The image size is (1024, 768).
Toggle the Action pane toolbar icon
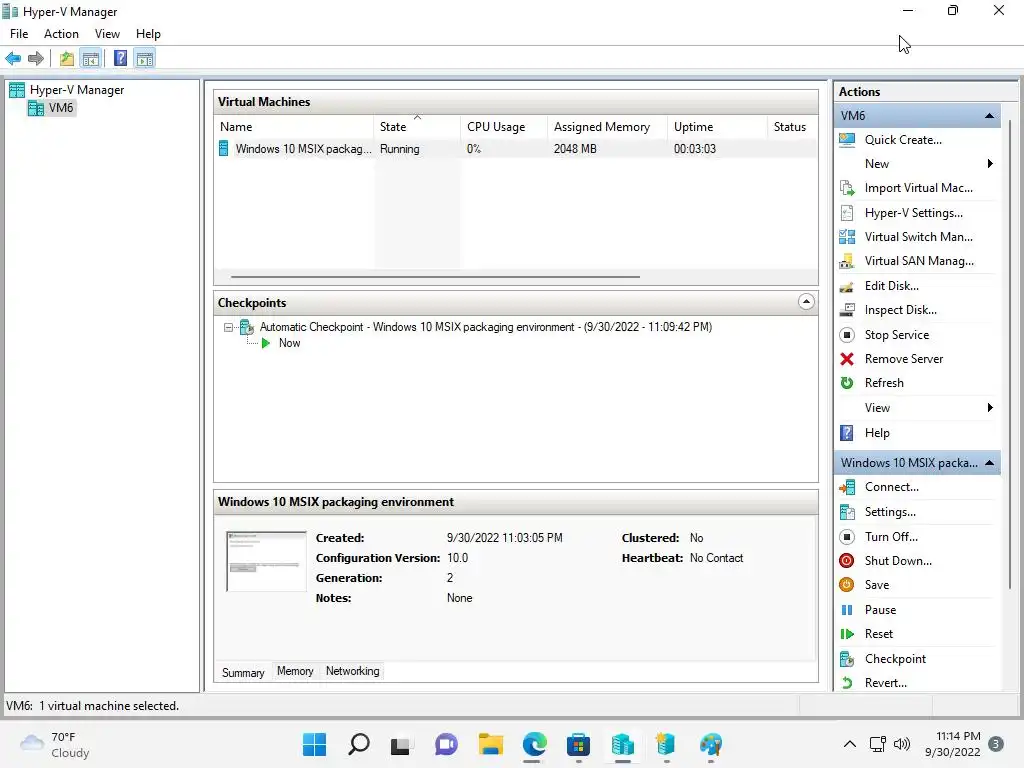pos(145,59)
